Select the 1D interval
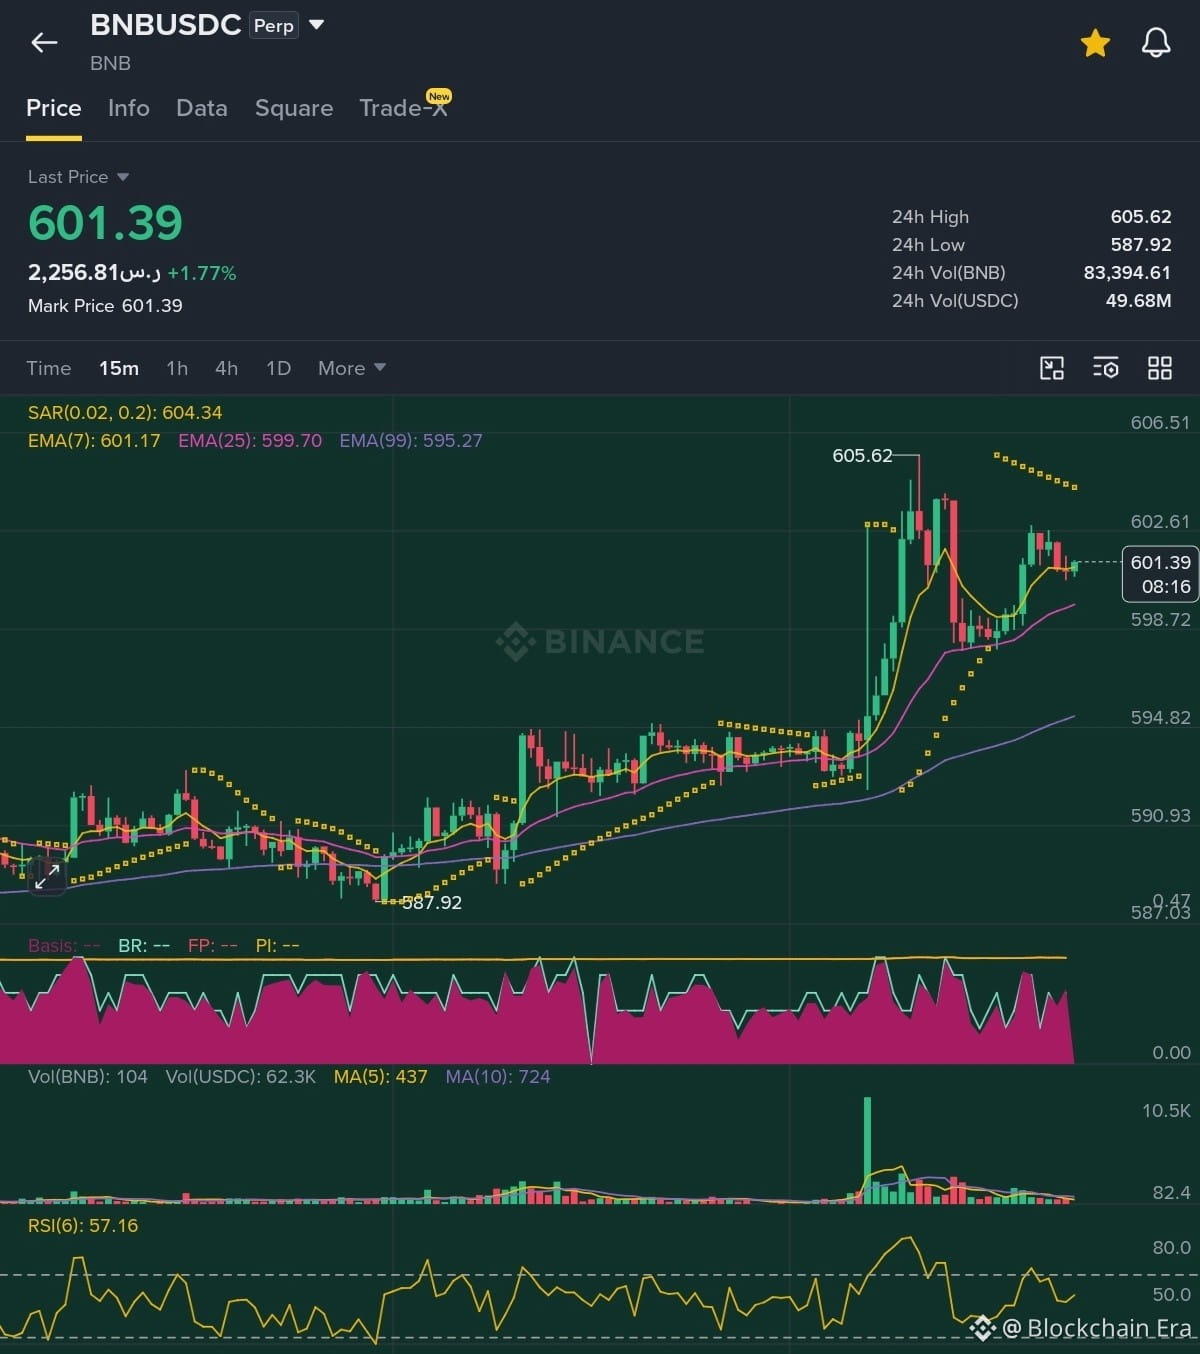The image size is (1200, 1354). point(279,368)
